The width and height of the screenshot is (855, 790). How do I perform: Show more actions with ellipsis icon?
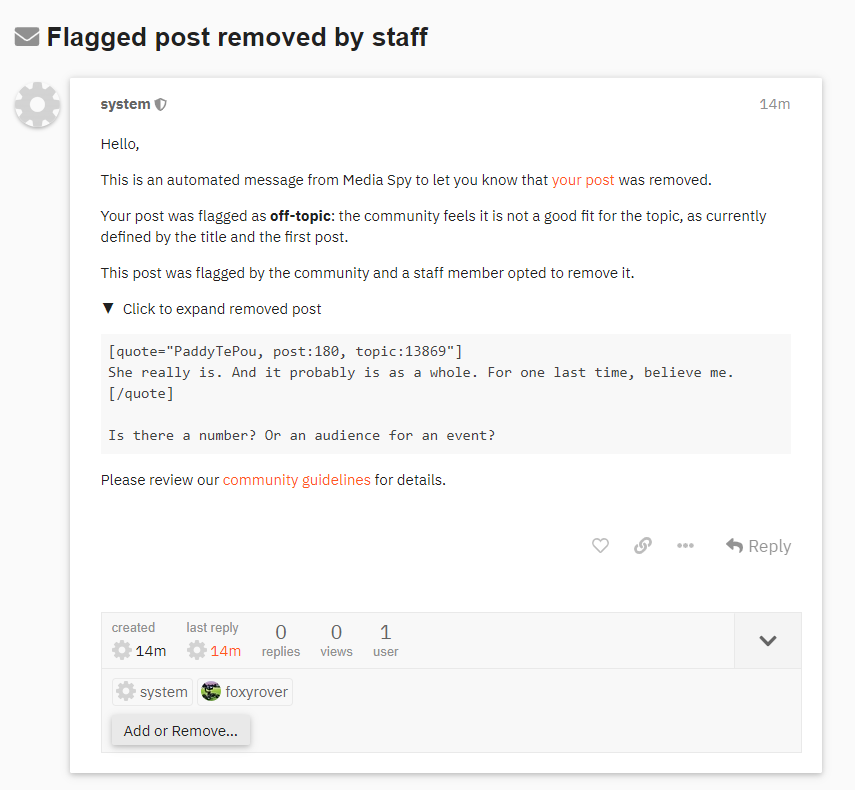pyautogui.click(x=685, y=546)
